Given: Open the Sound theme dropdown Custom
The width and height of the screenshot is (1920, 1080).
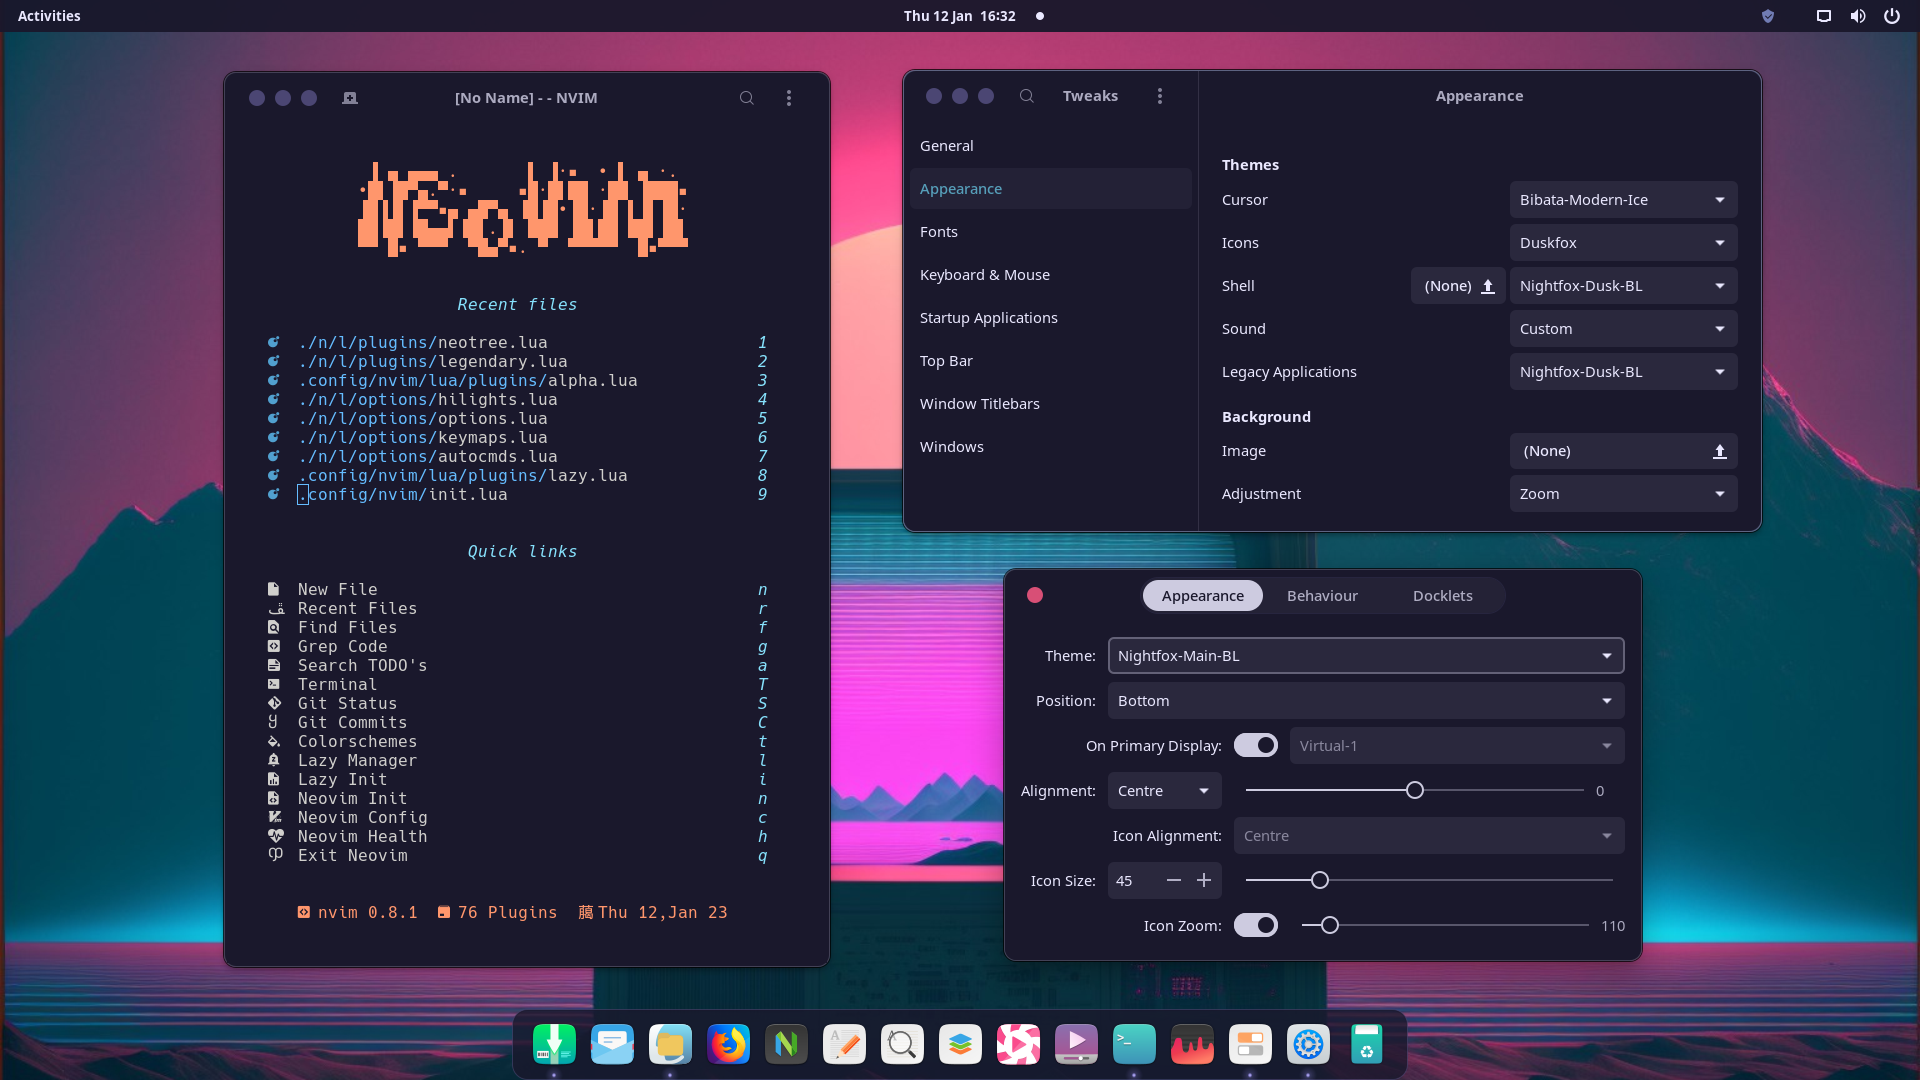Looking at the screenshot, I should 1623,329.
